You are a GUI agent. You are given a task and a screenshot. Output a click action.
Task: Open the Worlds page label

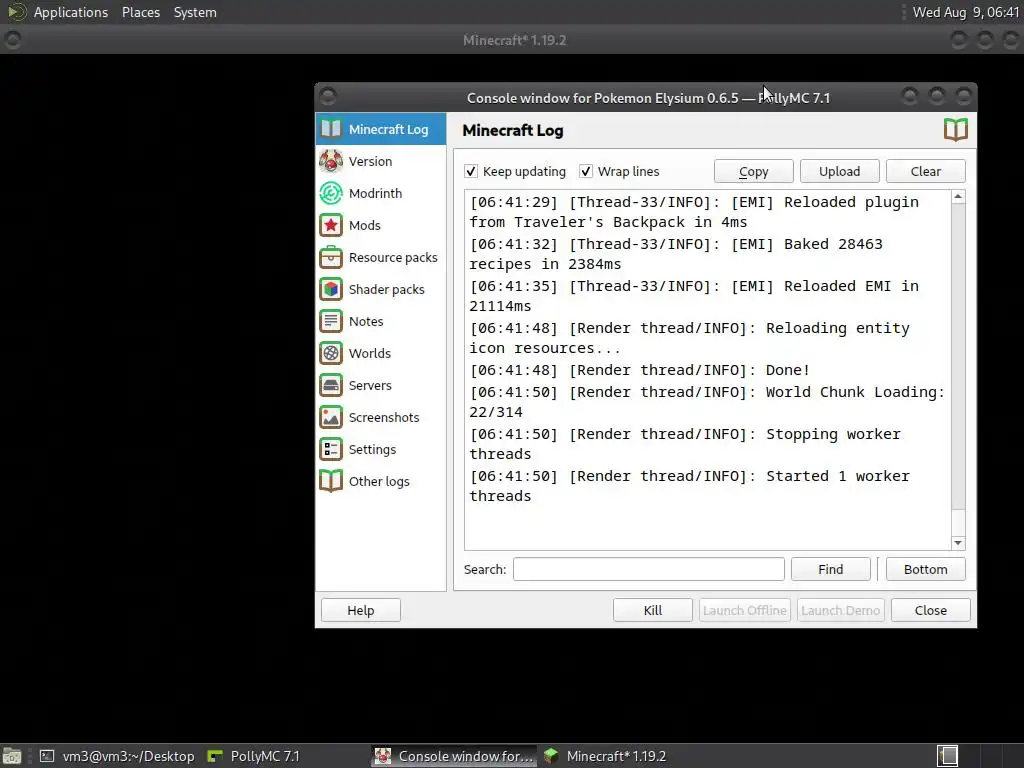[x=370, y=353]
